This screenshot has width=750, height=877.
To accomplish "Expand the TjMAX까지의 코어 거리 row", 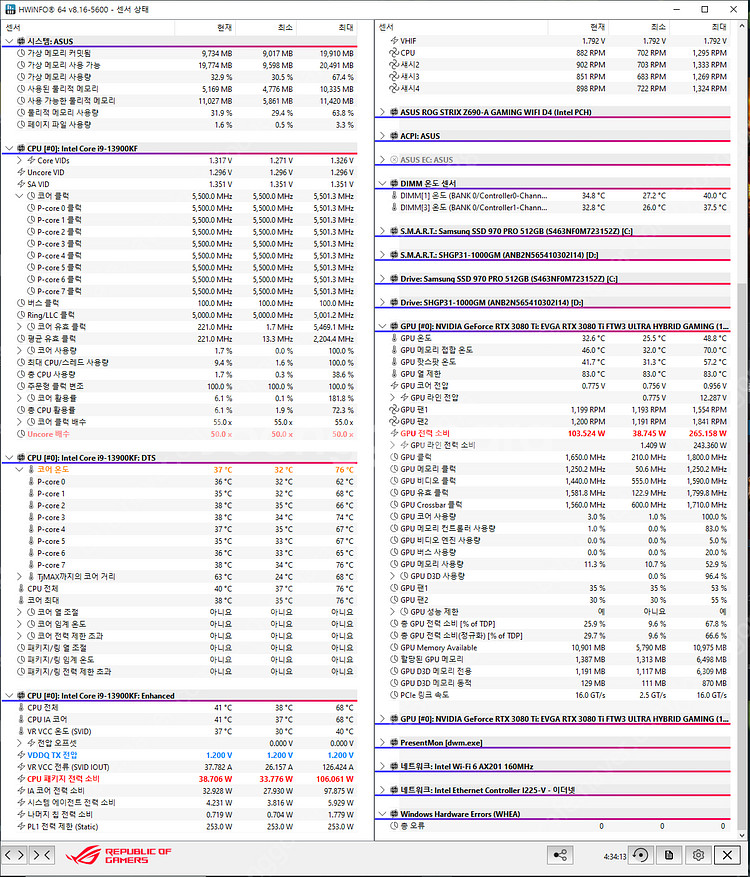I will coord(20,577).
